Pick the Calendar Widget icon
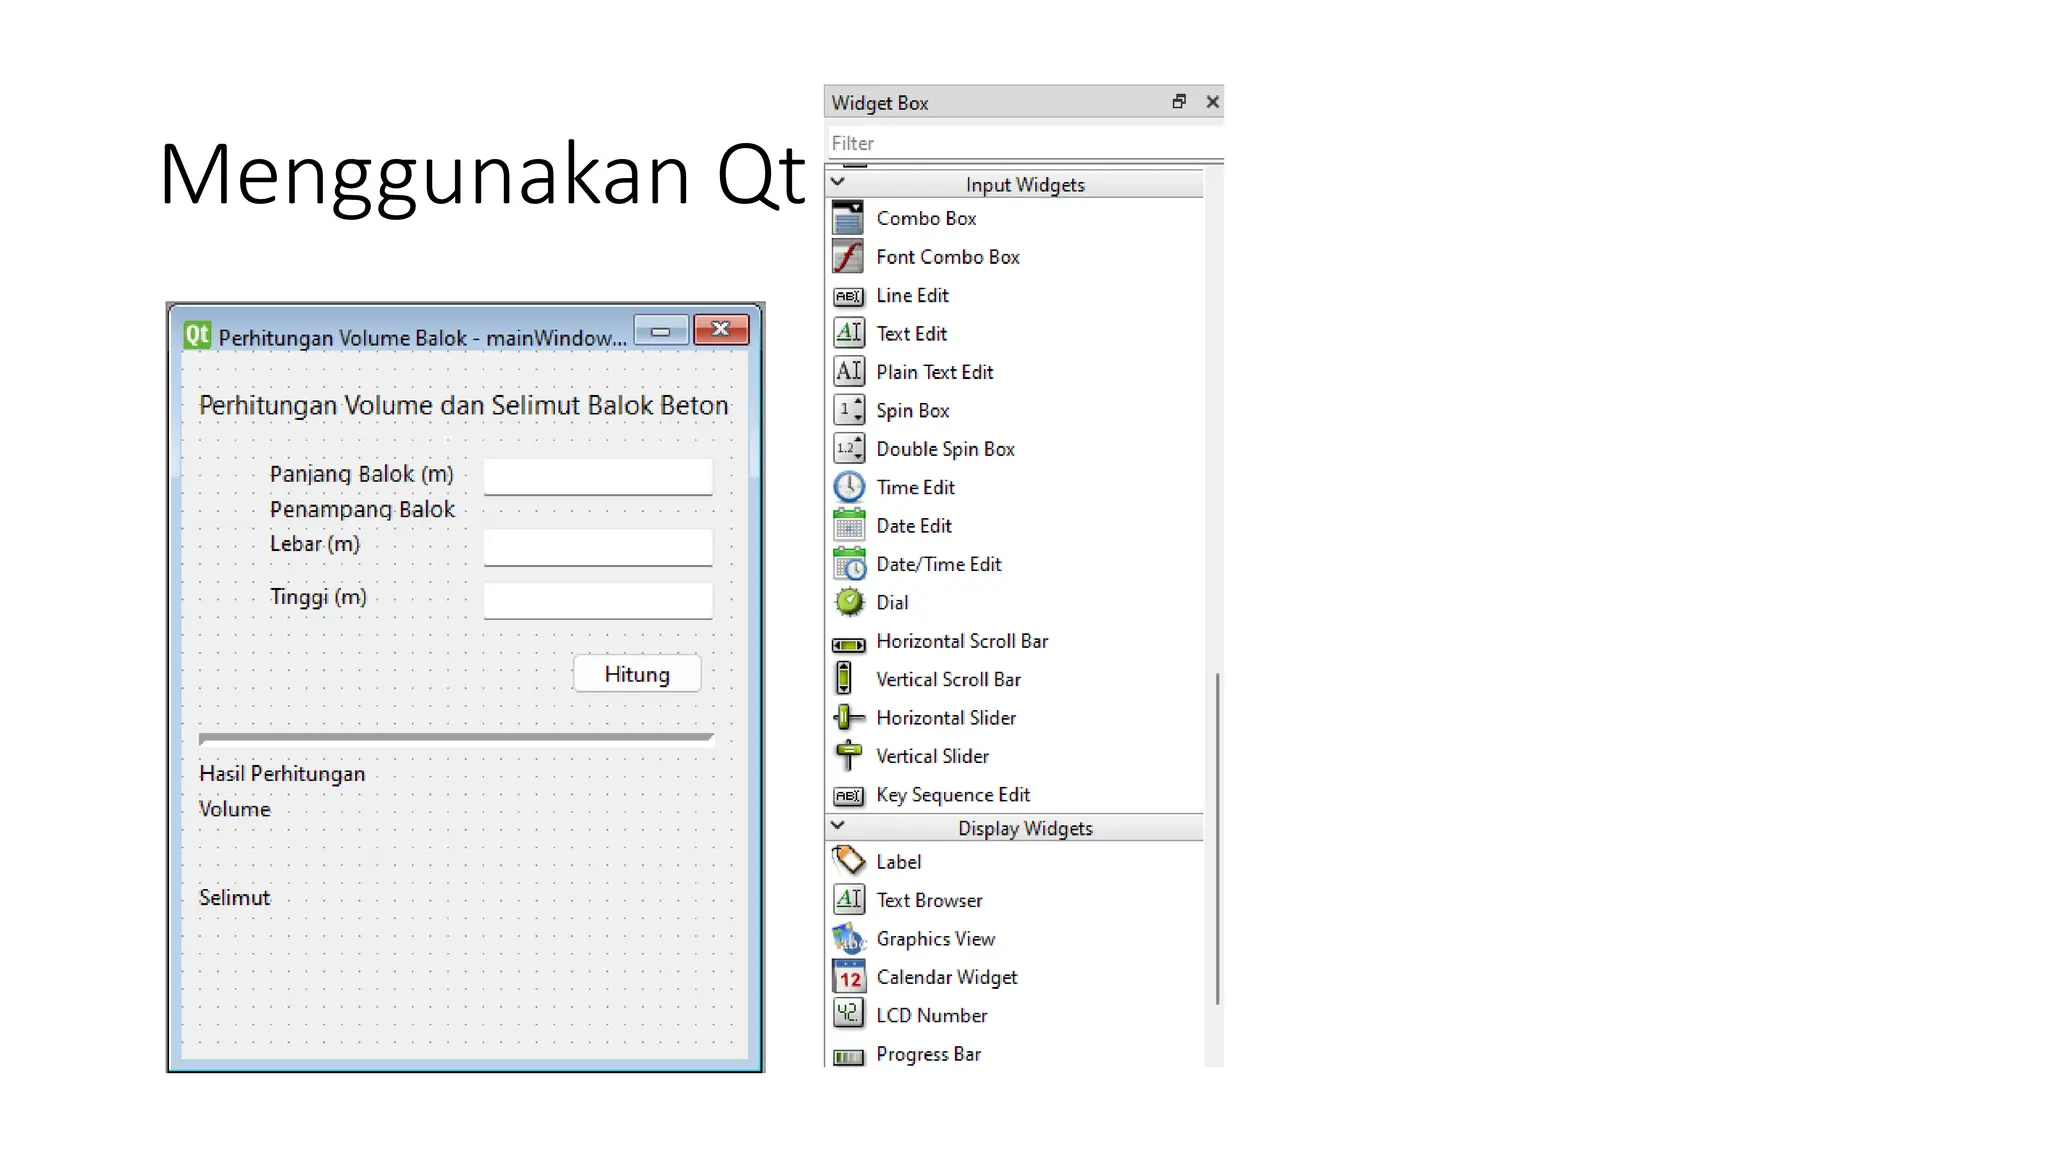Viewport: 2048px width, 1152px height. click(x=848, y=977)
